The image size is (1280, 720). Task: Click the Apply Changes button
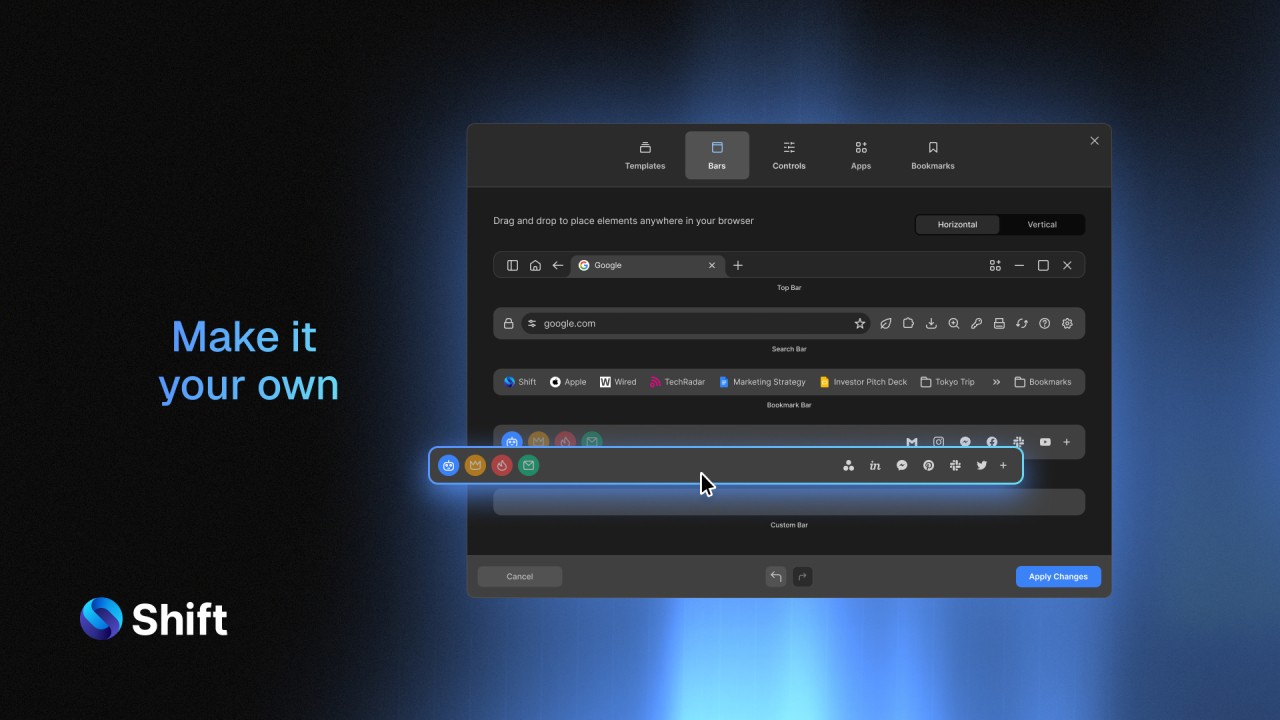pos(1058,577)
